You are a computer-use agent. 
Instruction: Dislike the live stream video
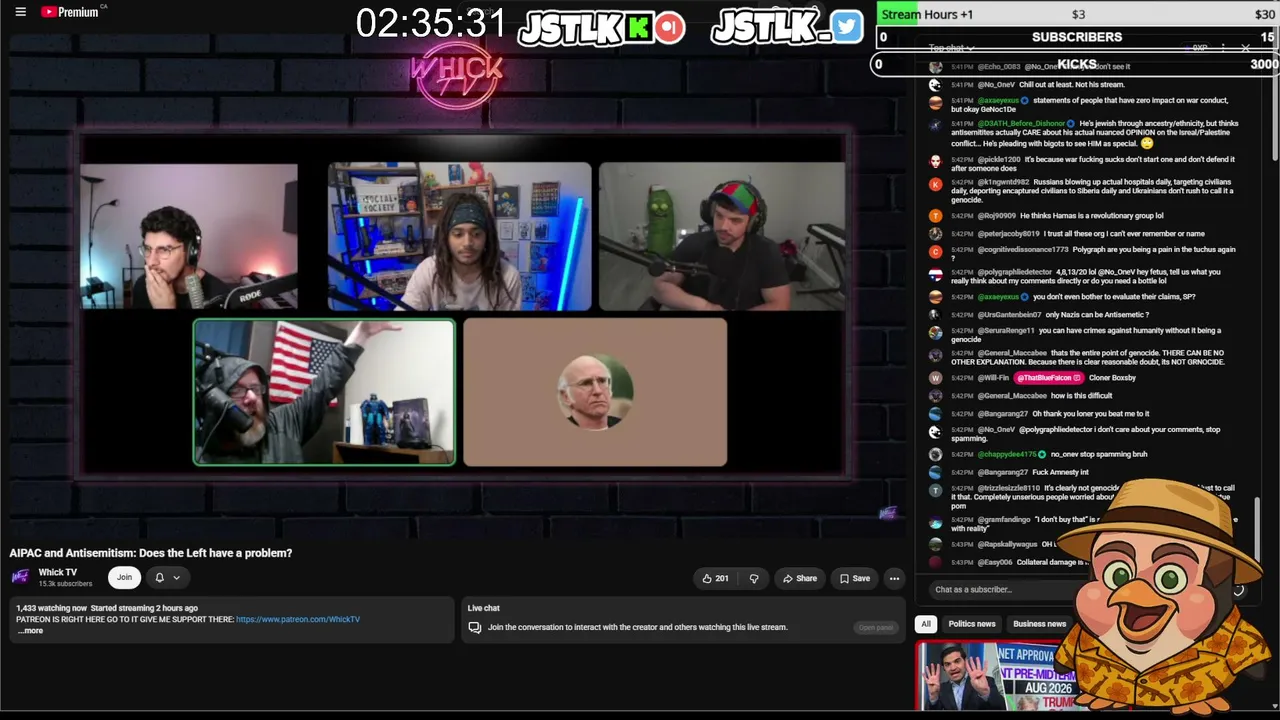click(754, 578)
